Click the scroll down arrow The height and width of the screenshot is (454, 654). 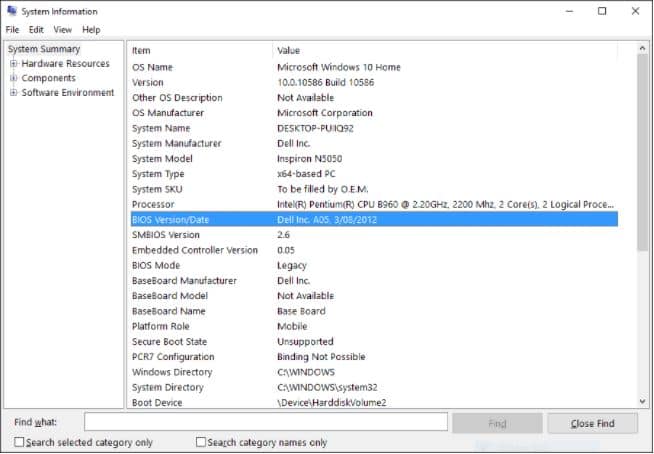click(x=643, y=401)
